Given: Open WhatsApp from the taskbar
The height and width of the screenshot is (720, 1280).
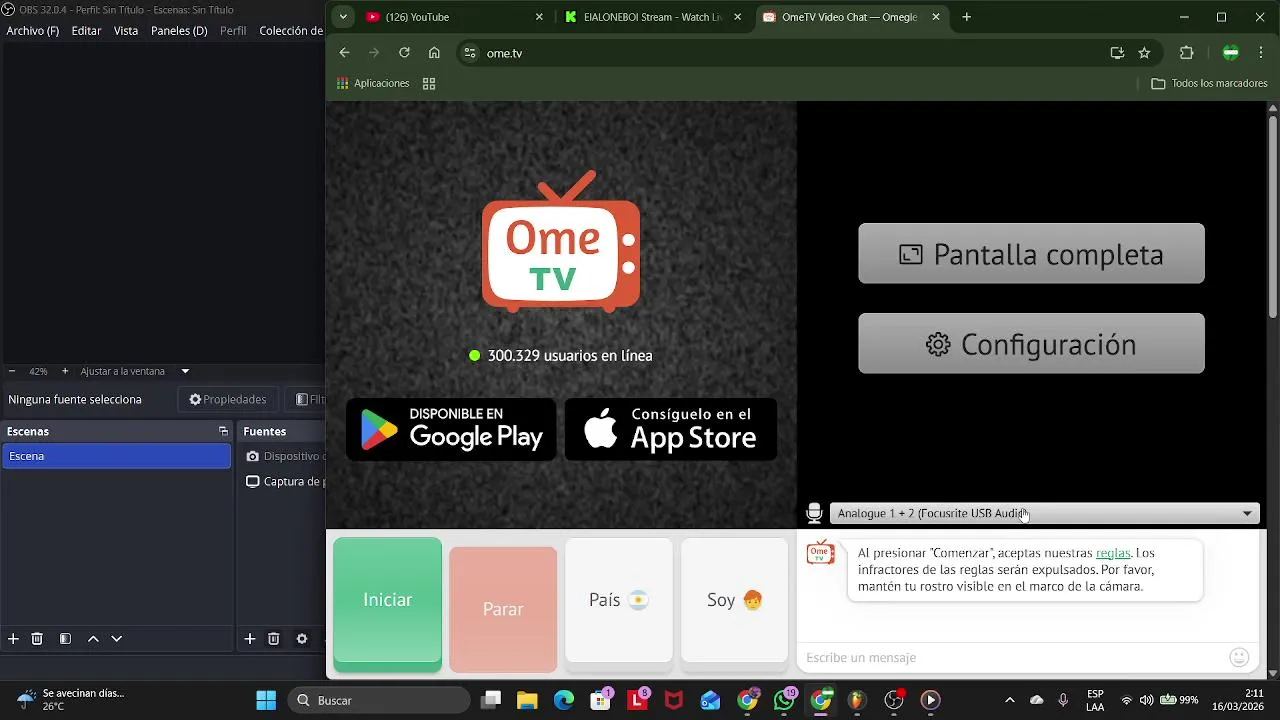Looking at the screenshot, I should [784, 700].
